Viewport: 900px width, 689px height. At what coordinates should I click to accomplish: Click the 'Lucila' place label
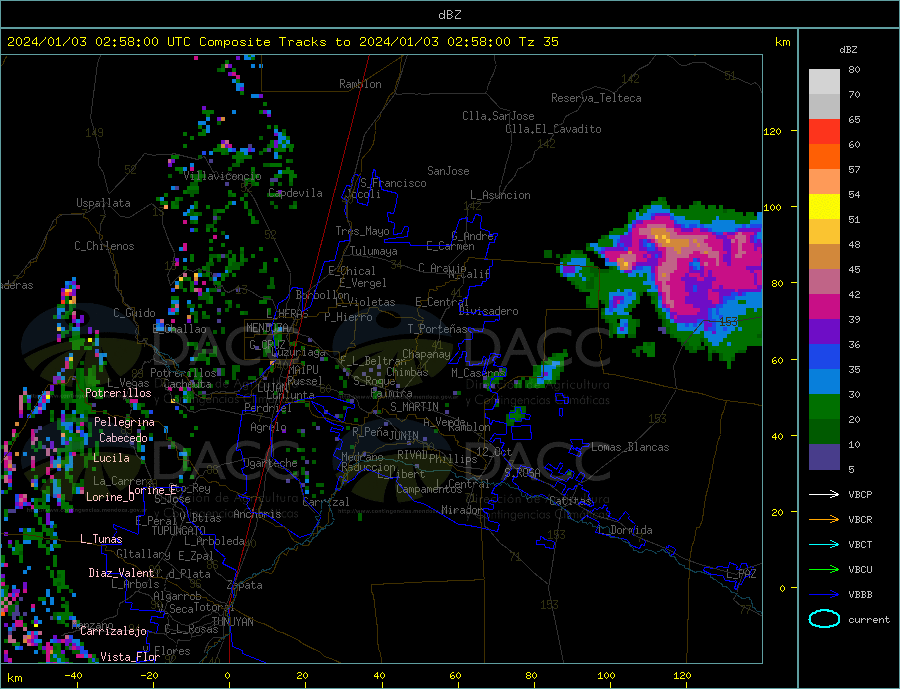point(111,458)
